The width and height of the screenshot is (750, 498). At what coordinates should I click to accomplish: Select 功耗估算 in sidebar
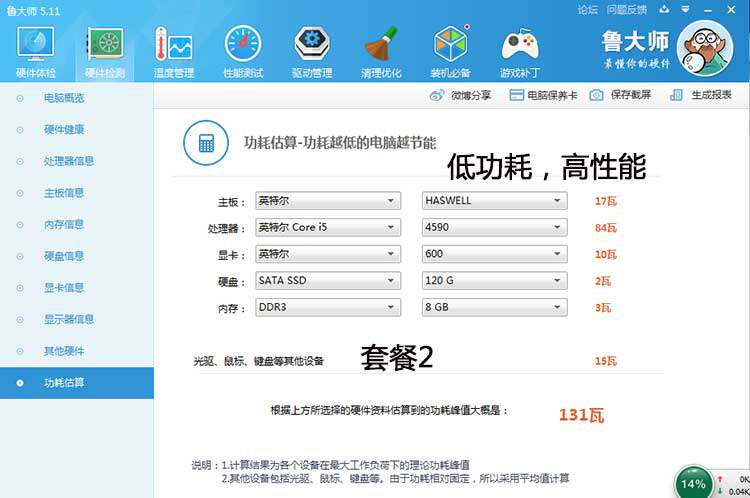pyautogui.click(x=77, y=383)
